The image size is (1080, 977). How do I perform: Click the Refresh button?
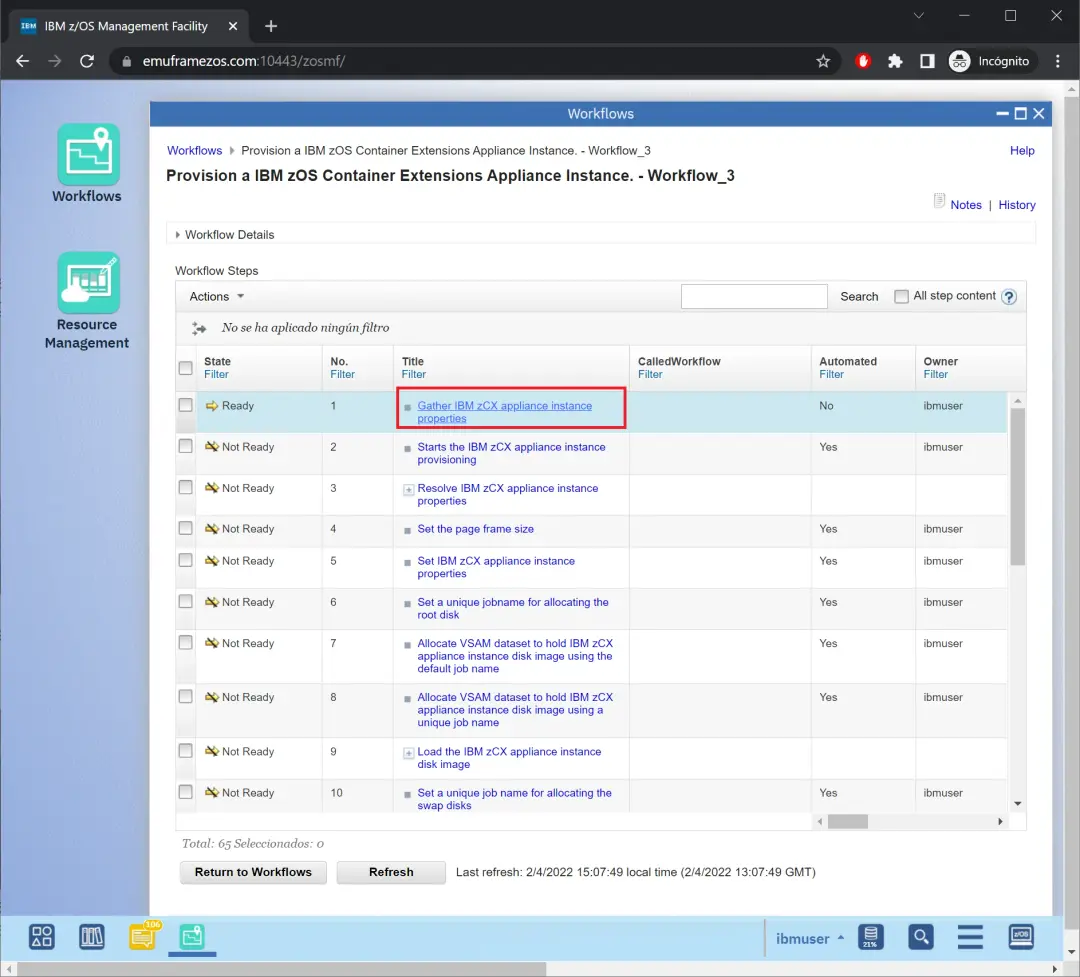391,872
